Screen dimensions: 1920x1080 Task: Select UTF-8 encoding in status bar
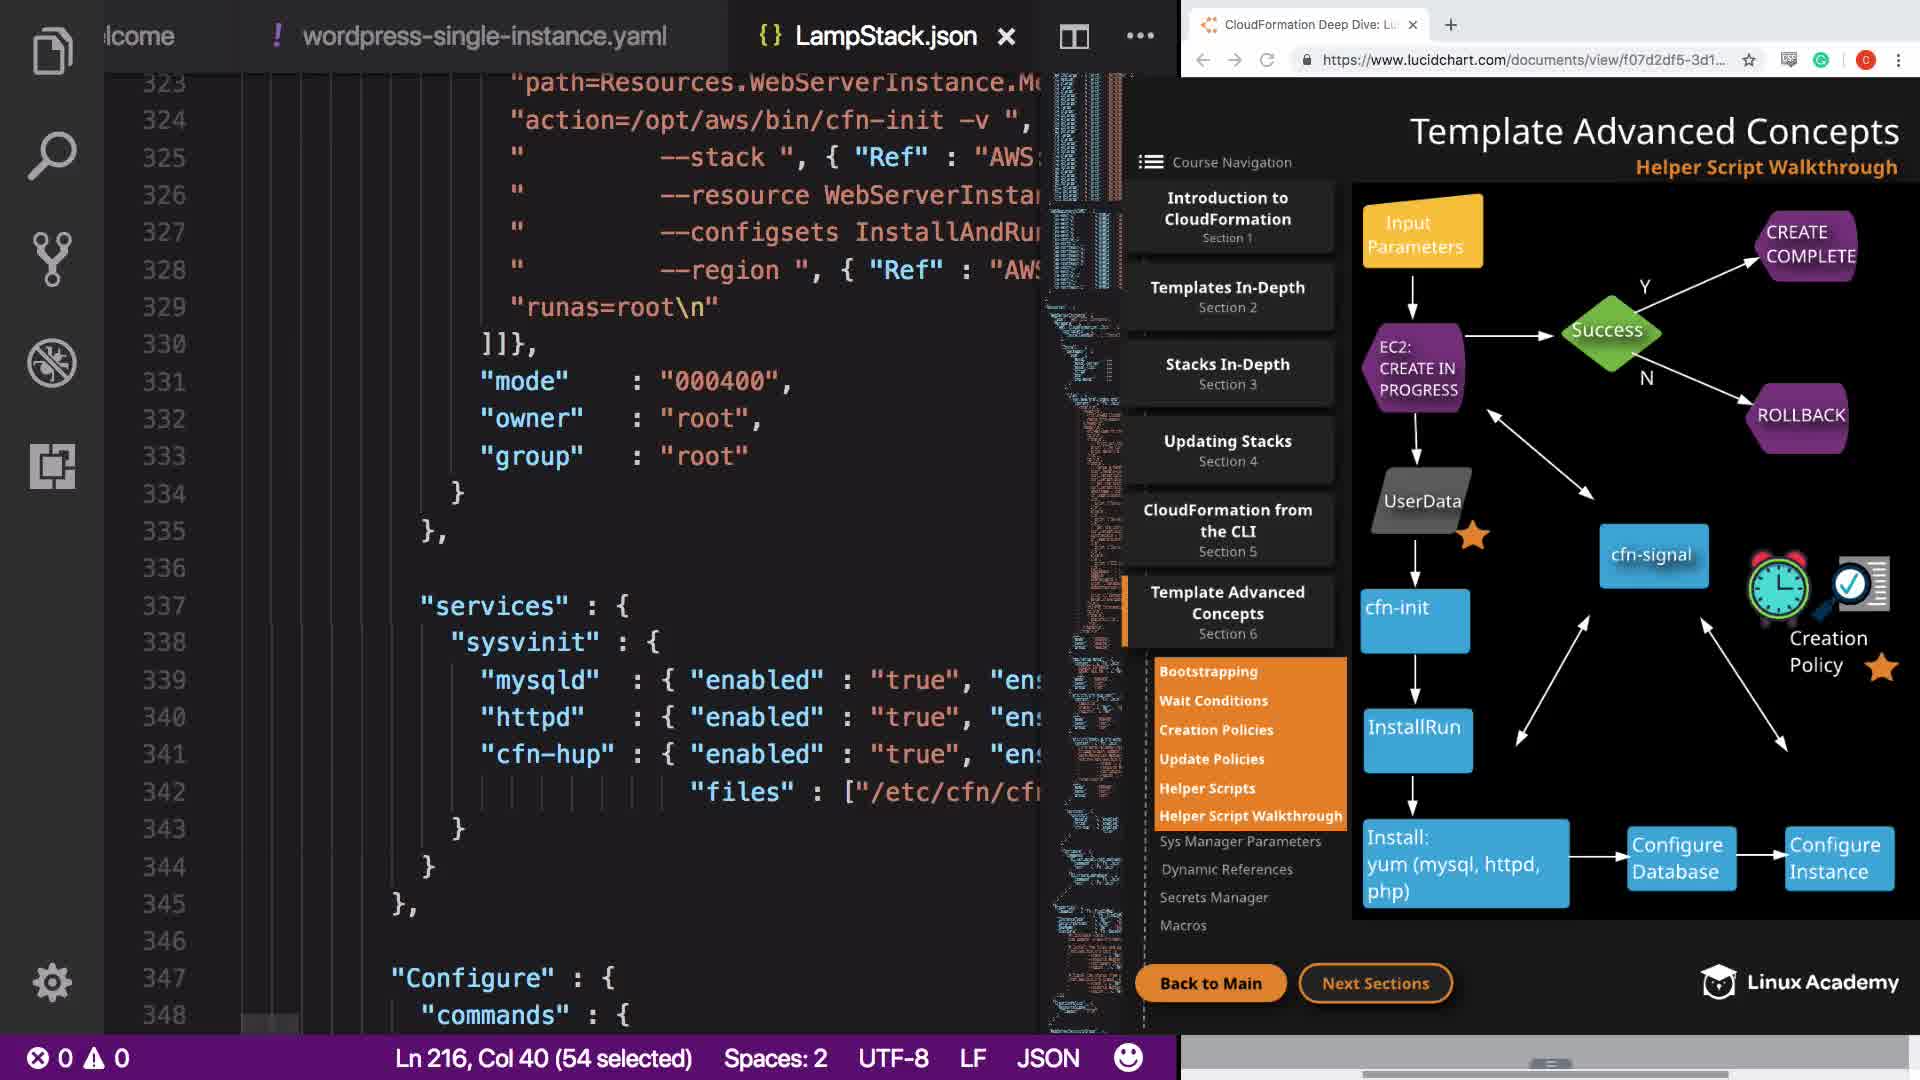click(x=893, y=1058)
